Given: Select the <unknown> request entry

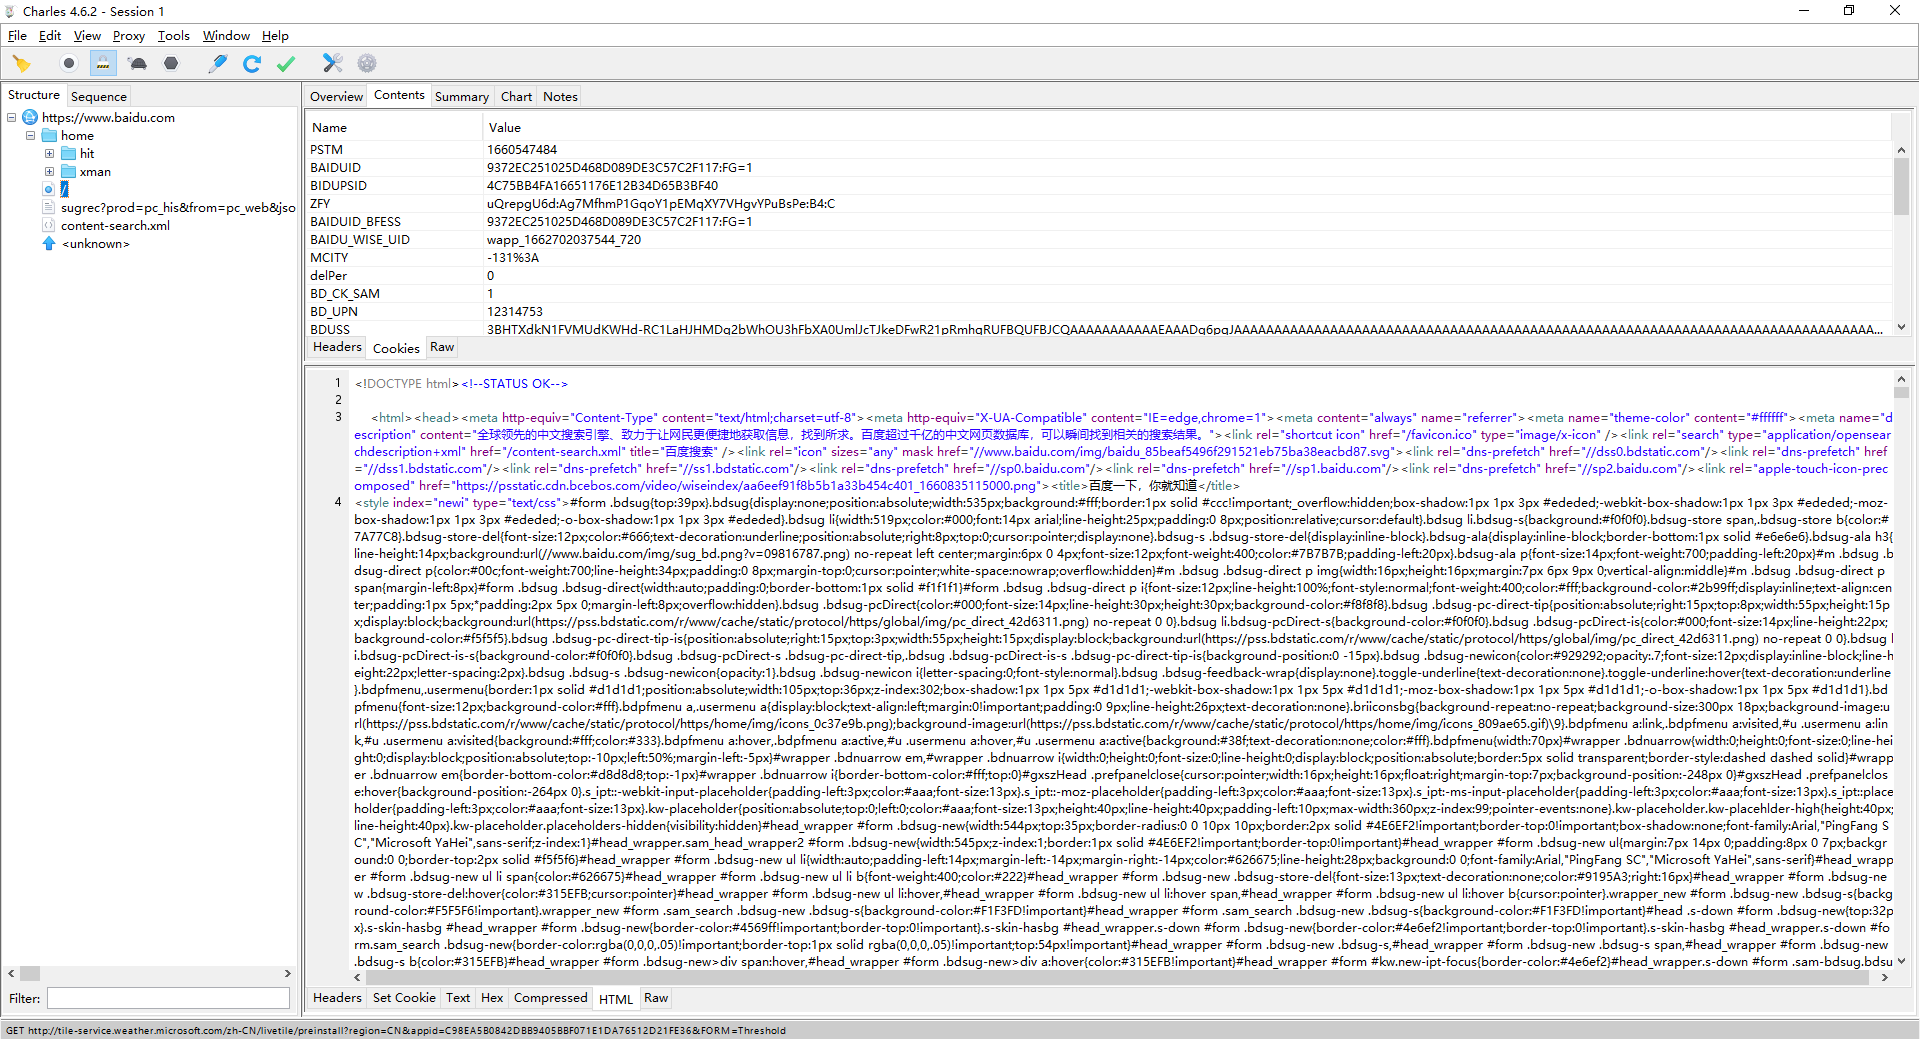Looking at the screenshot, I should coord(96,244).
